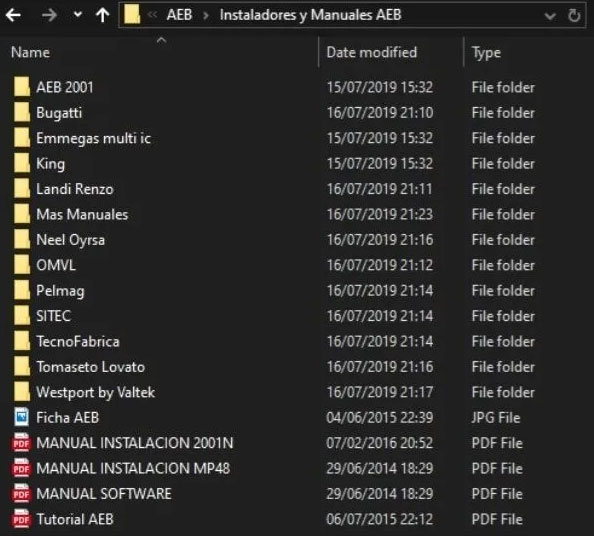Click the date '16/07/2019 21:12'
The height and width of the screenshot is (536, 594).
[x=380, y=265]
